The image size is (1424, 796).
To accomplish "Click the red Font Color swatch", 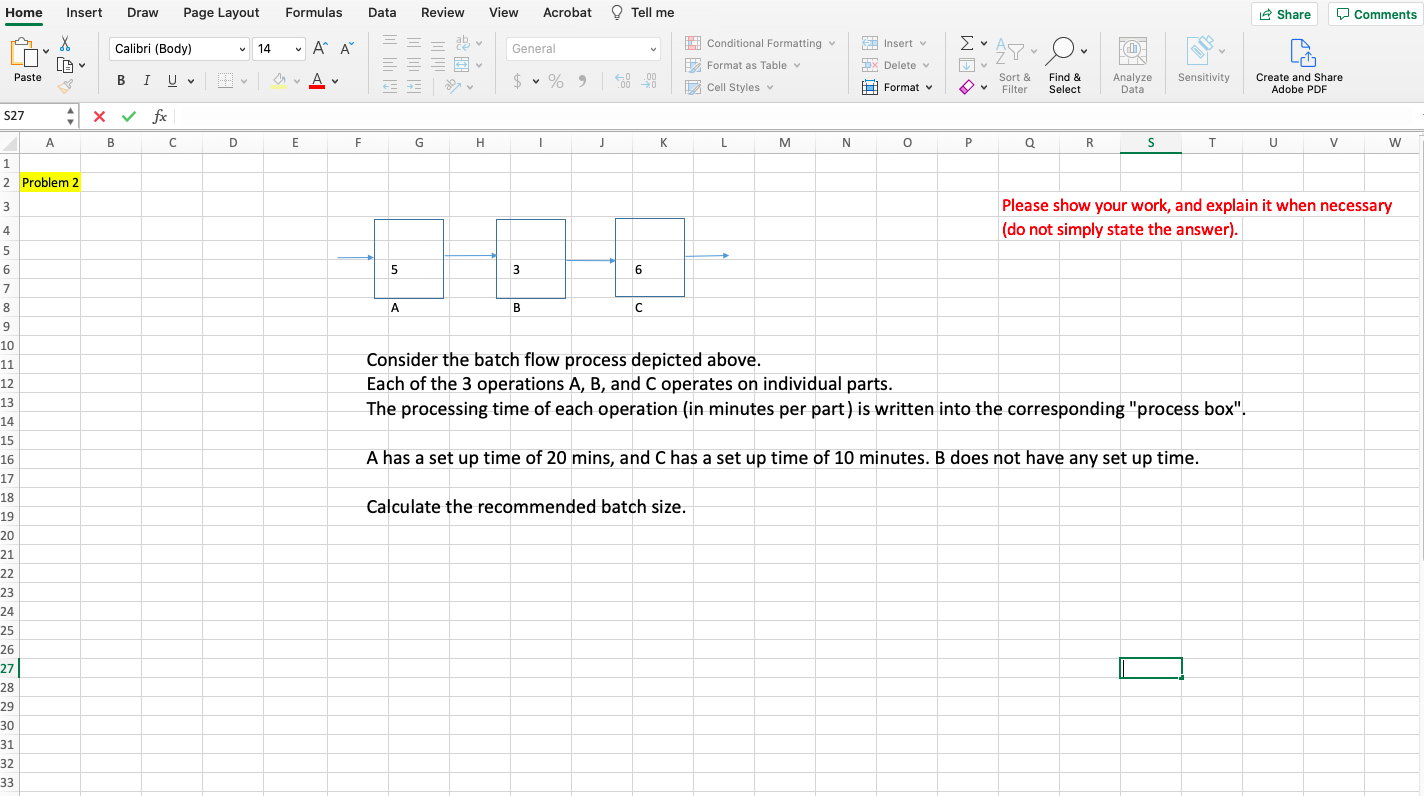I will pyautogui.click(x=316, y=80).
